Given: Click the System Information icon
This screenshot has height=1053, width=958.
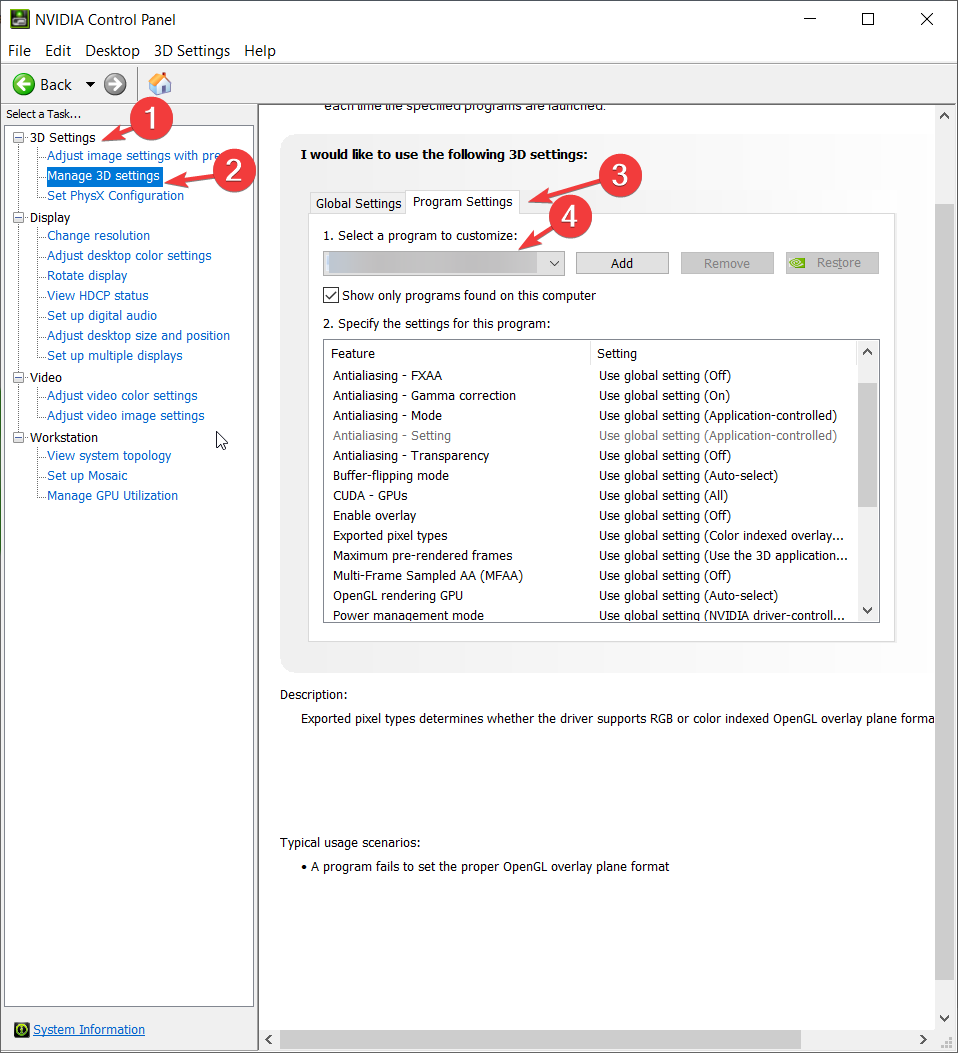Looking at the screenshot, I should pos(22,1029).
